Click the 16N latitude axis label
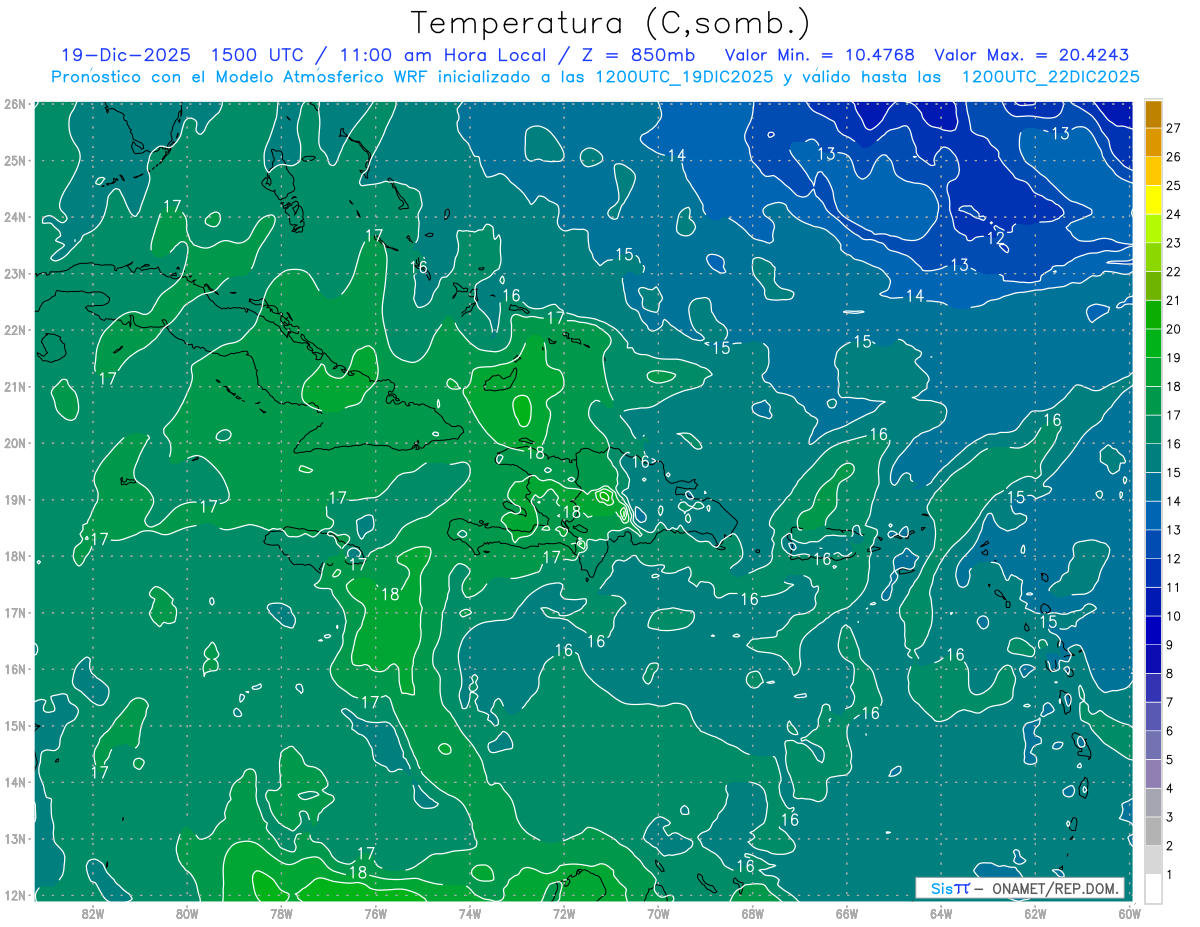 pos(14,669)
